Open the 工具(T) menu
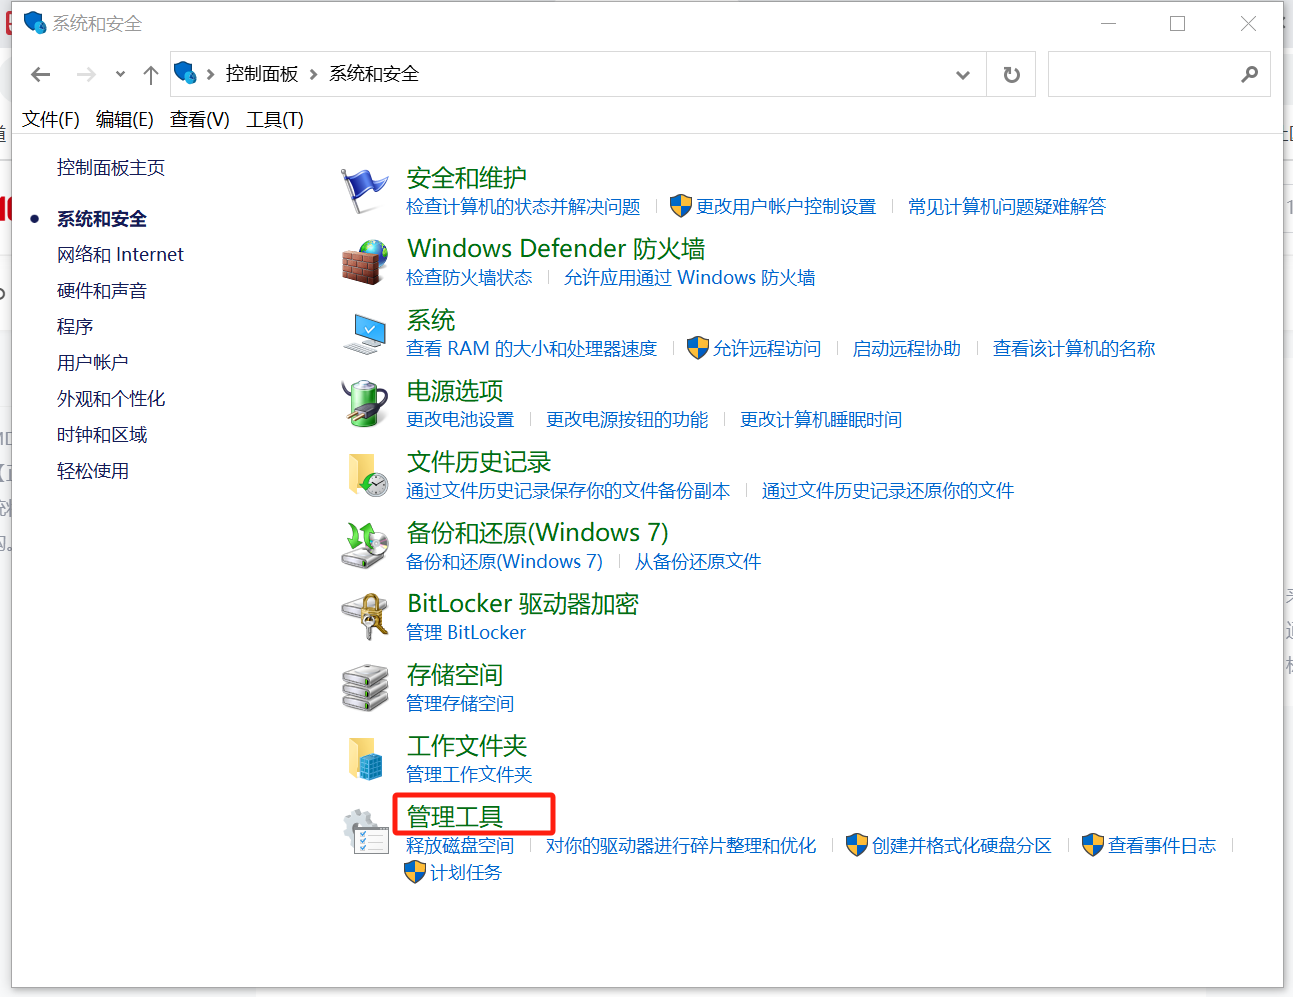The height and width of the screenshot is (997, 1293). [275, 120]
